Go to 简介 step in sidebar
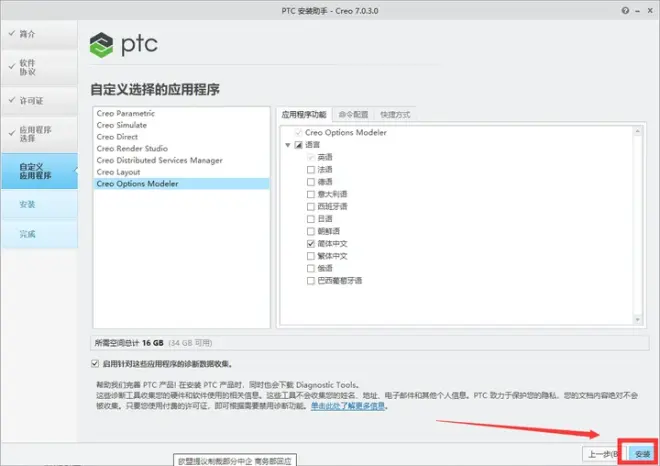This screenshot has width=660, height=466. [39, 34]
